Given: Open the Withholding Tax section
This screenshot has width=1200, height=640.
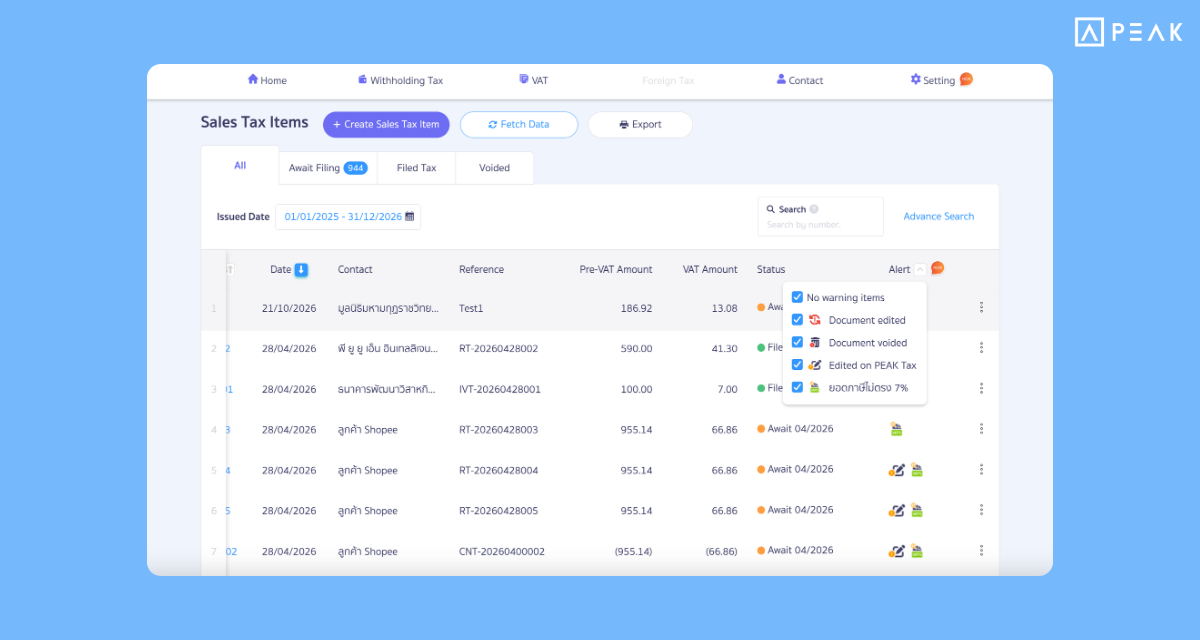Looking at the screenshot, I should (398, 79).
